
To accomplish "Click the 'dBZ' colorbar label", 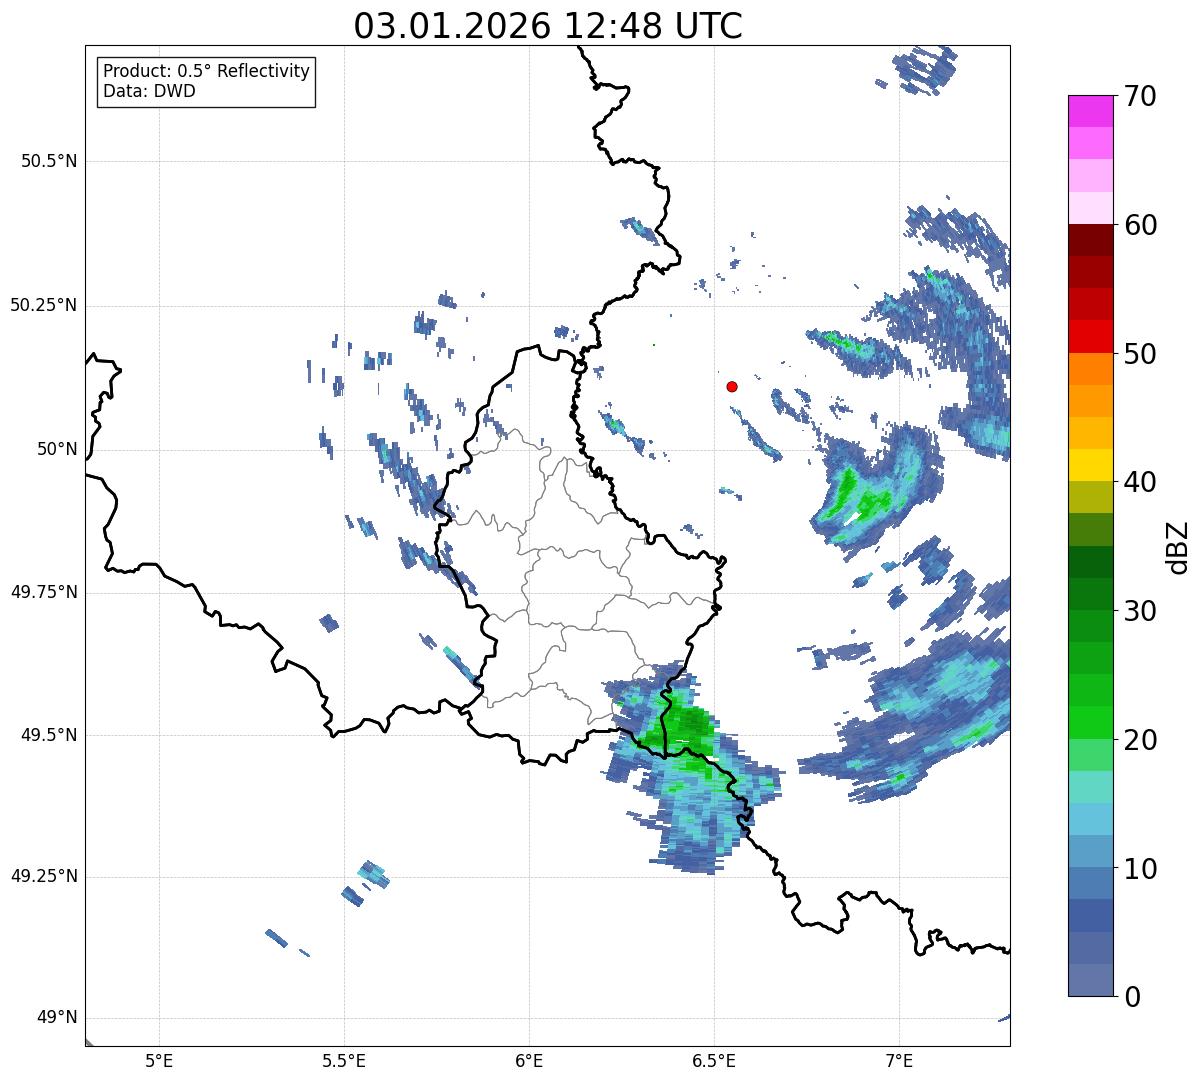I will [1178, 546].
